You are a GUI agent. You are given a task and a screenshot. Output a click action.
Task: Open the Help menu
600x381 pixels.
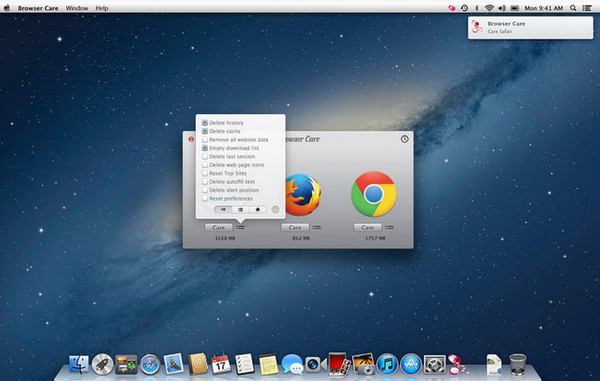[102, 8]
